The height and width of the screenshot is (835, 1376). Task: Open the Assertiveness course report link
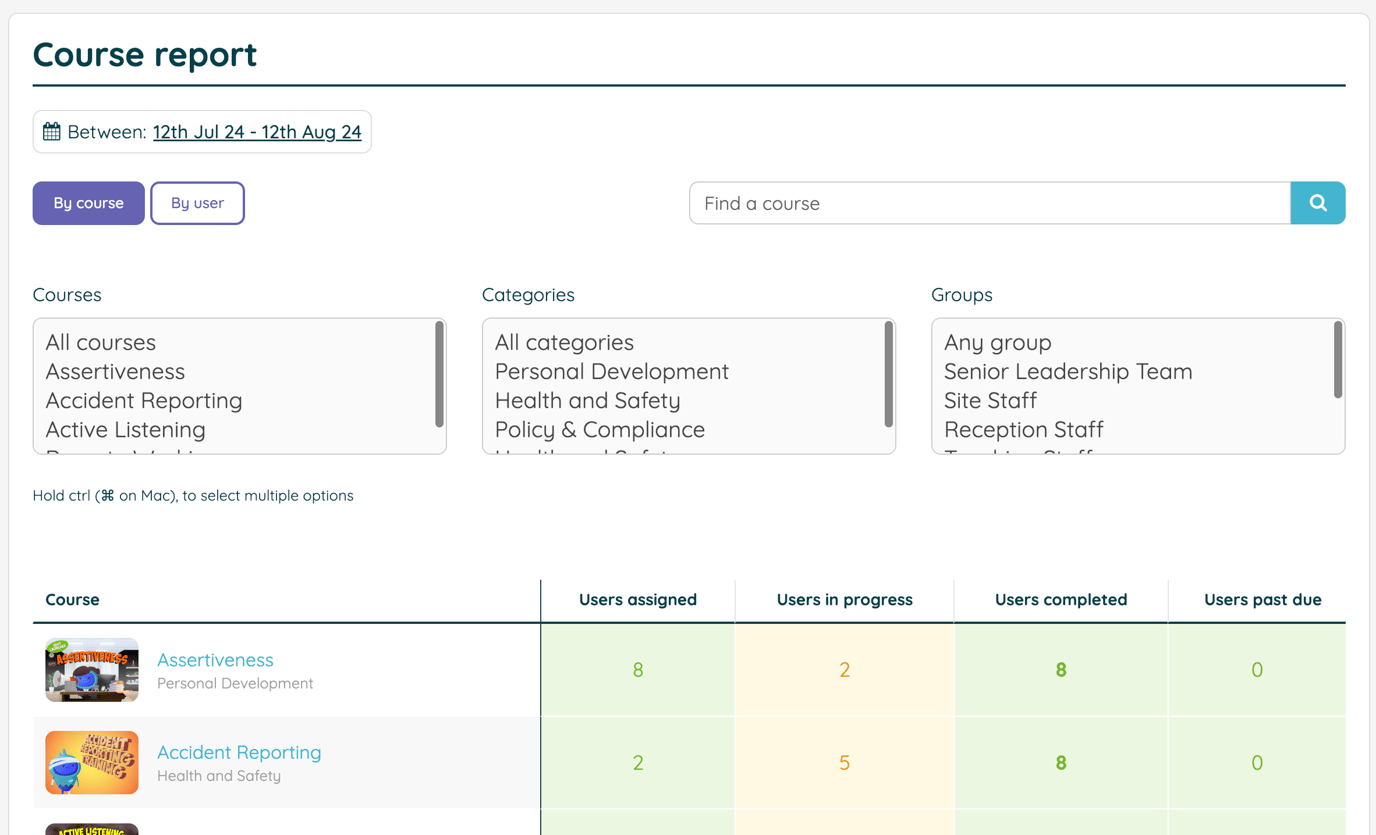(x=215, y=660)
